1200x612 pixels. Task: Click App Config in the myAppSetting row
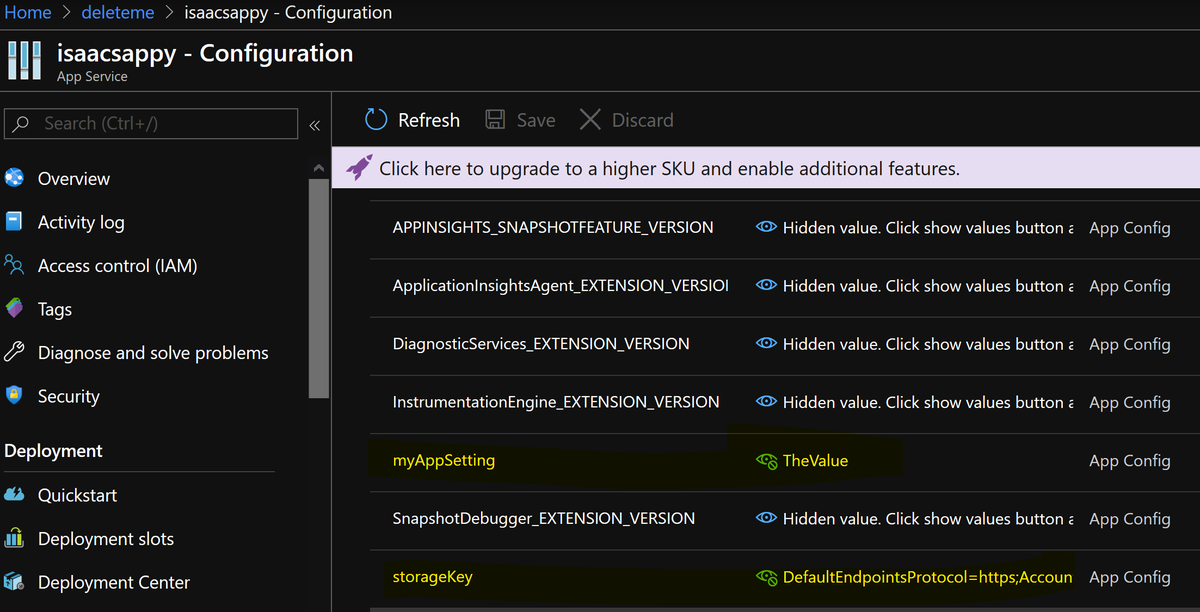[1130, 461]
